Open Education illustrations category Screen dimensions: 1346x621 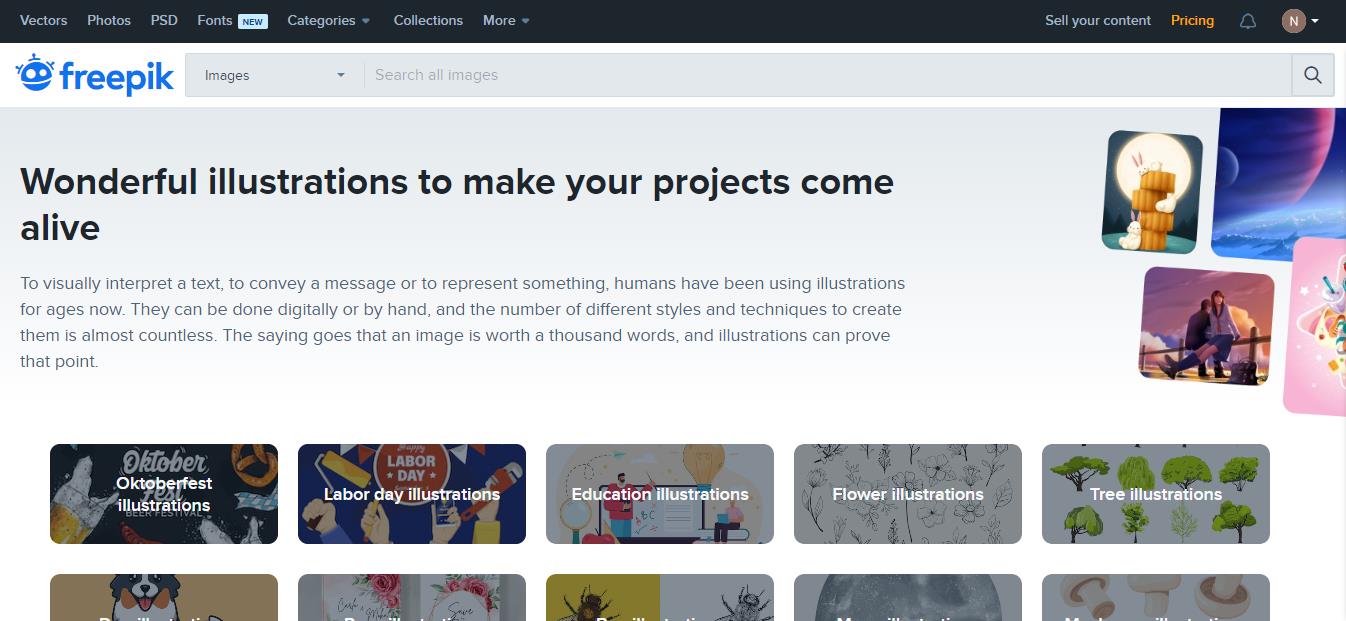[660, 494]
